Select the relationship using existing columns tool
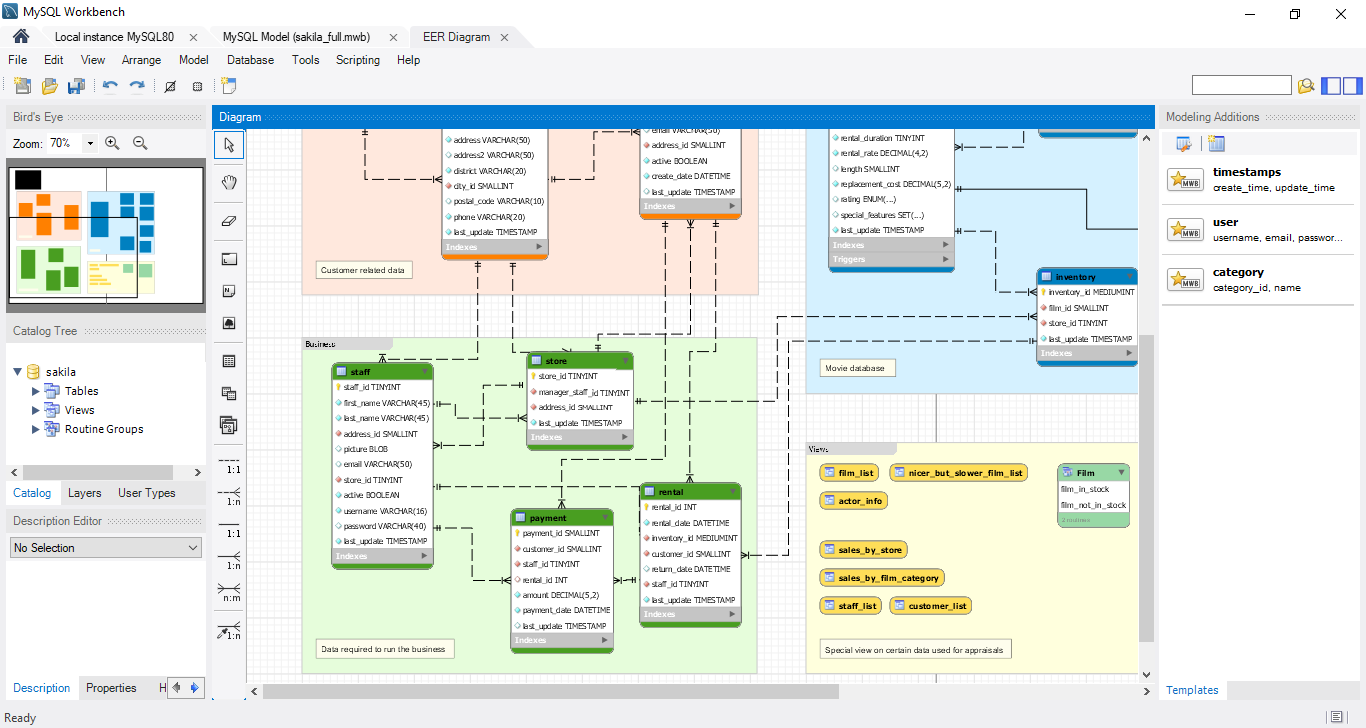This screenshot has height=728, width=1366. pyautogui.click(x=231, y=630)
